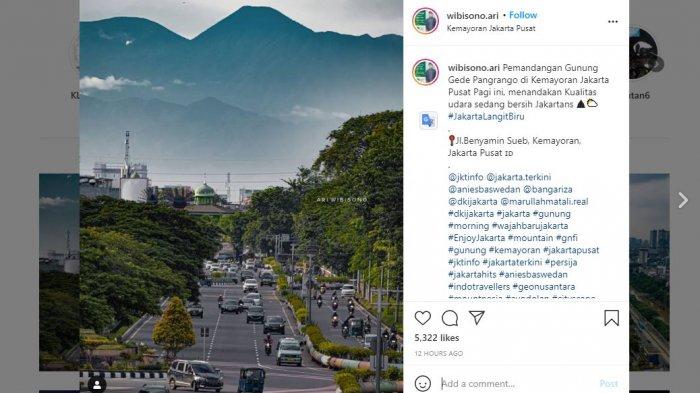
Task: Go to next post with right chevron
Action: tap(683, 200)
